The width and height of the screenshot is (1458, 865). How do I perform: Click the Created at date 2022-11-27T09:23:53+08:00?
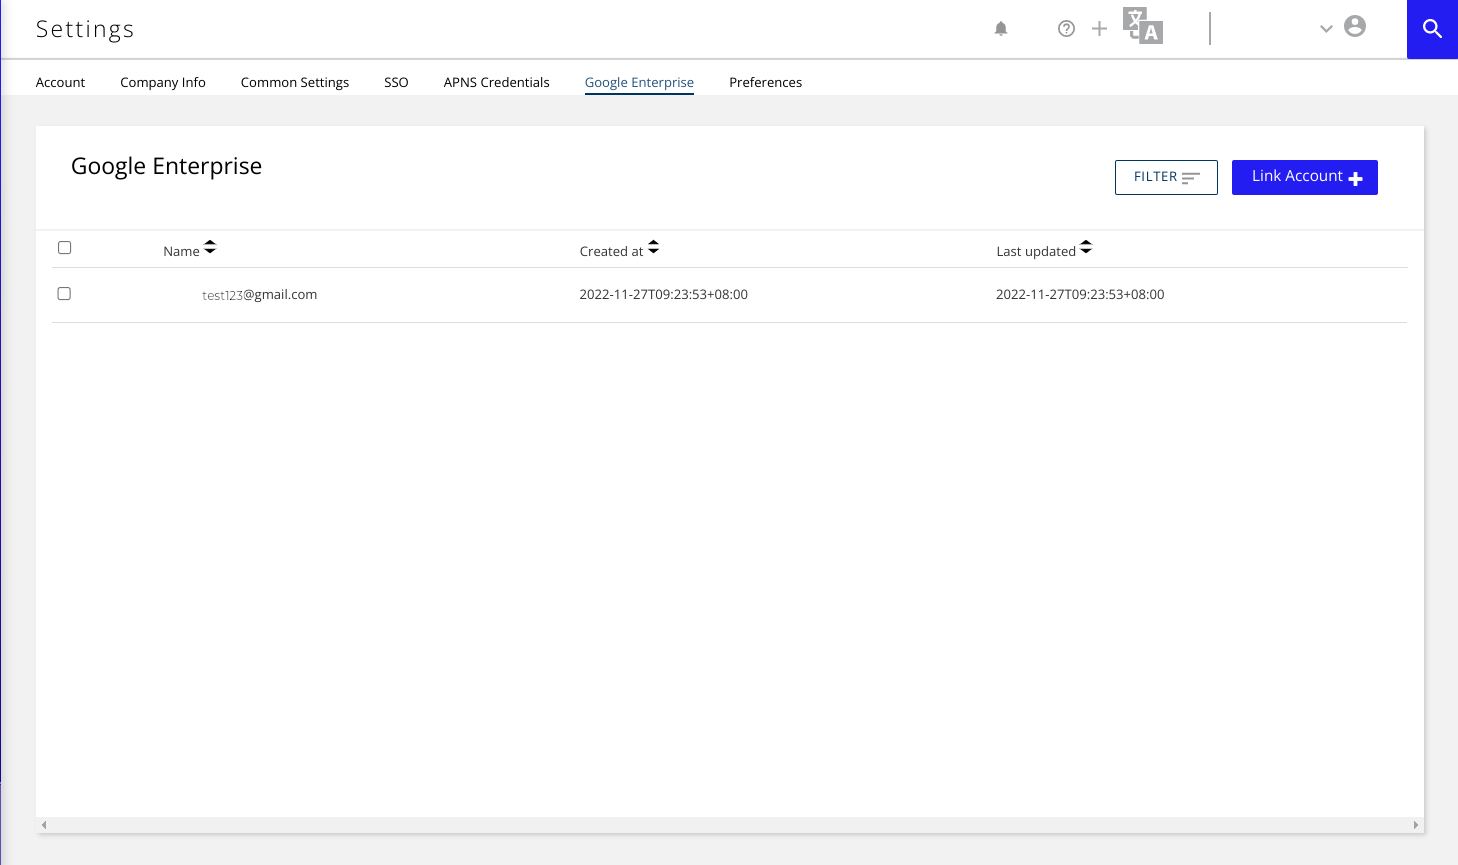[x=664, y=294]
